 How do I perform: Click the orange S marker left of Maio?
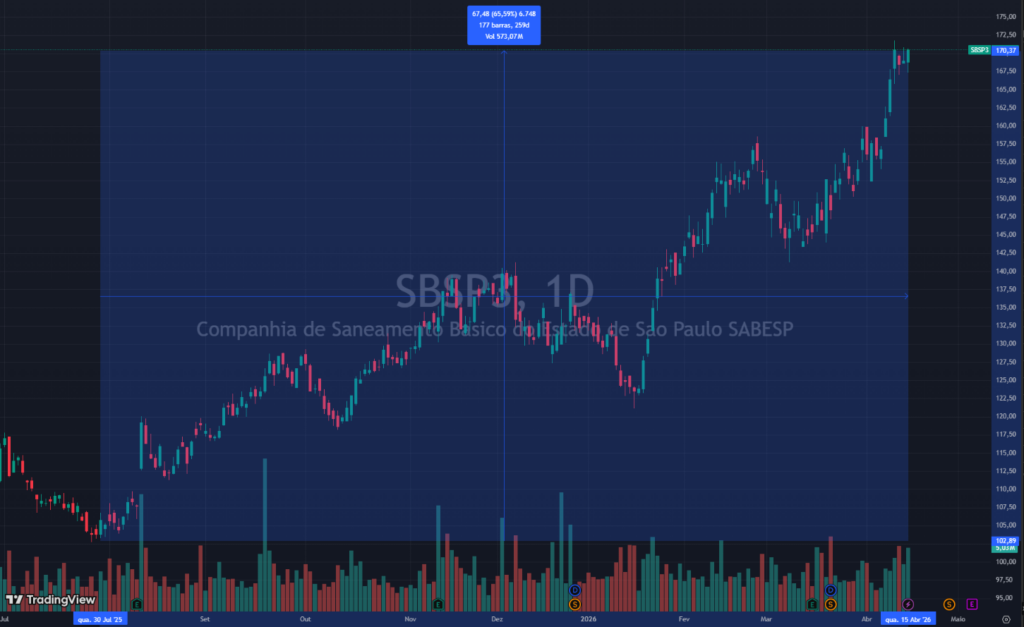tap(948, 604)
